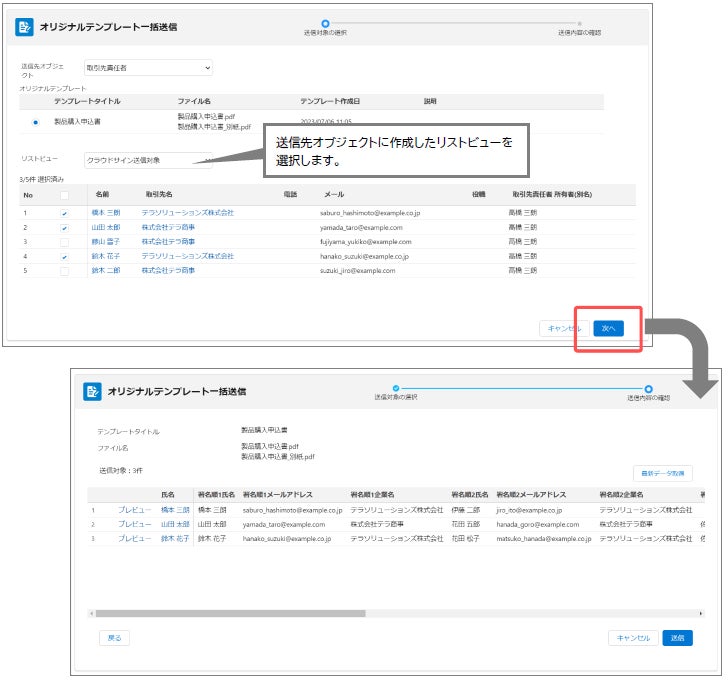Click the 次へ button
The width and height of the screenshot is (728, 681).
pyautogui.click(x=608, y=328)
